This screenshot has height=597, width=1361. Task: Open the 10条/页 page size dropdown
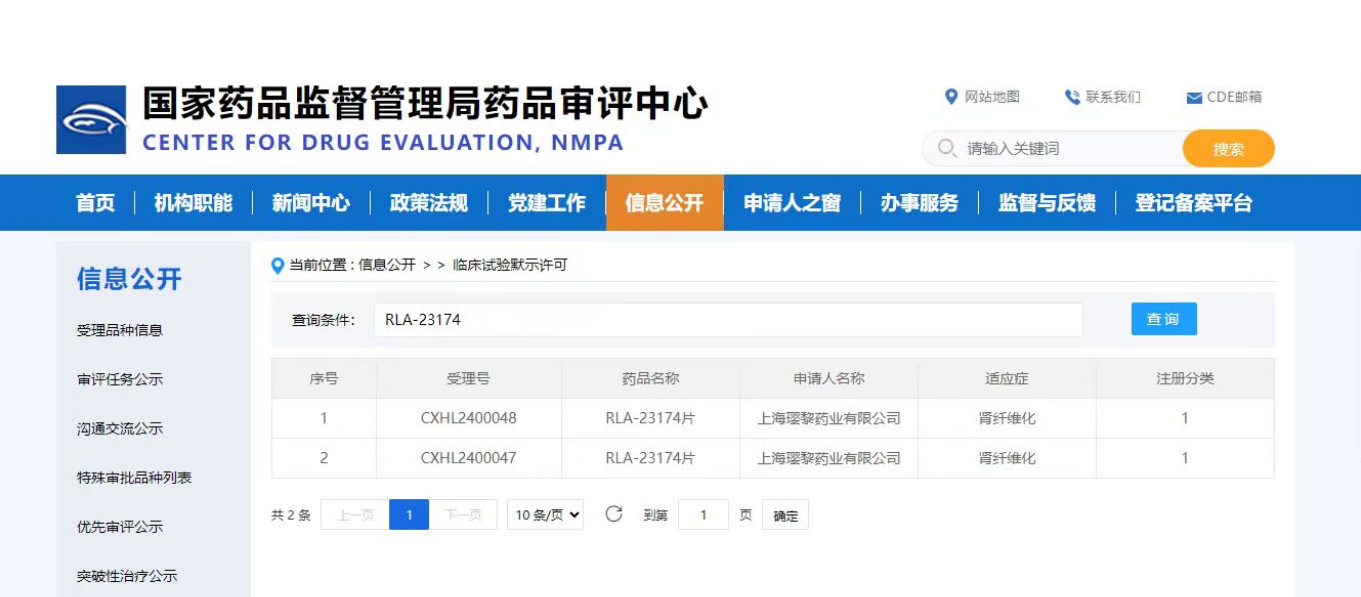click(x=545, y=515)
